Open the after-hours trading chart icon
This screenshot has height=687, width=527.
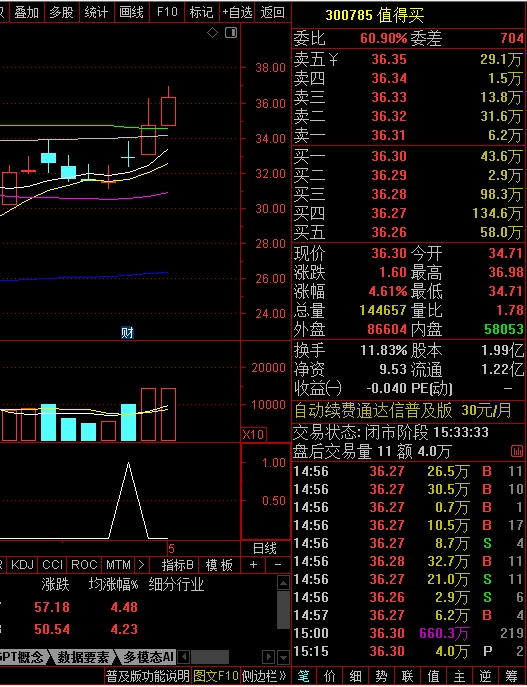tap(516, 451)
